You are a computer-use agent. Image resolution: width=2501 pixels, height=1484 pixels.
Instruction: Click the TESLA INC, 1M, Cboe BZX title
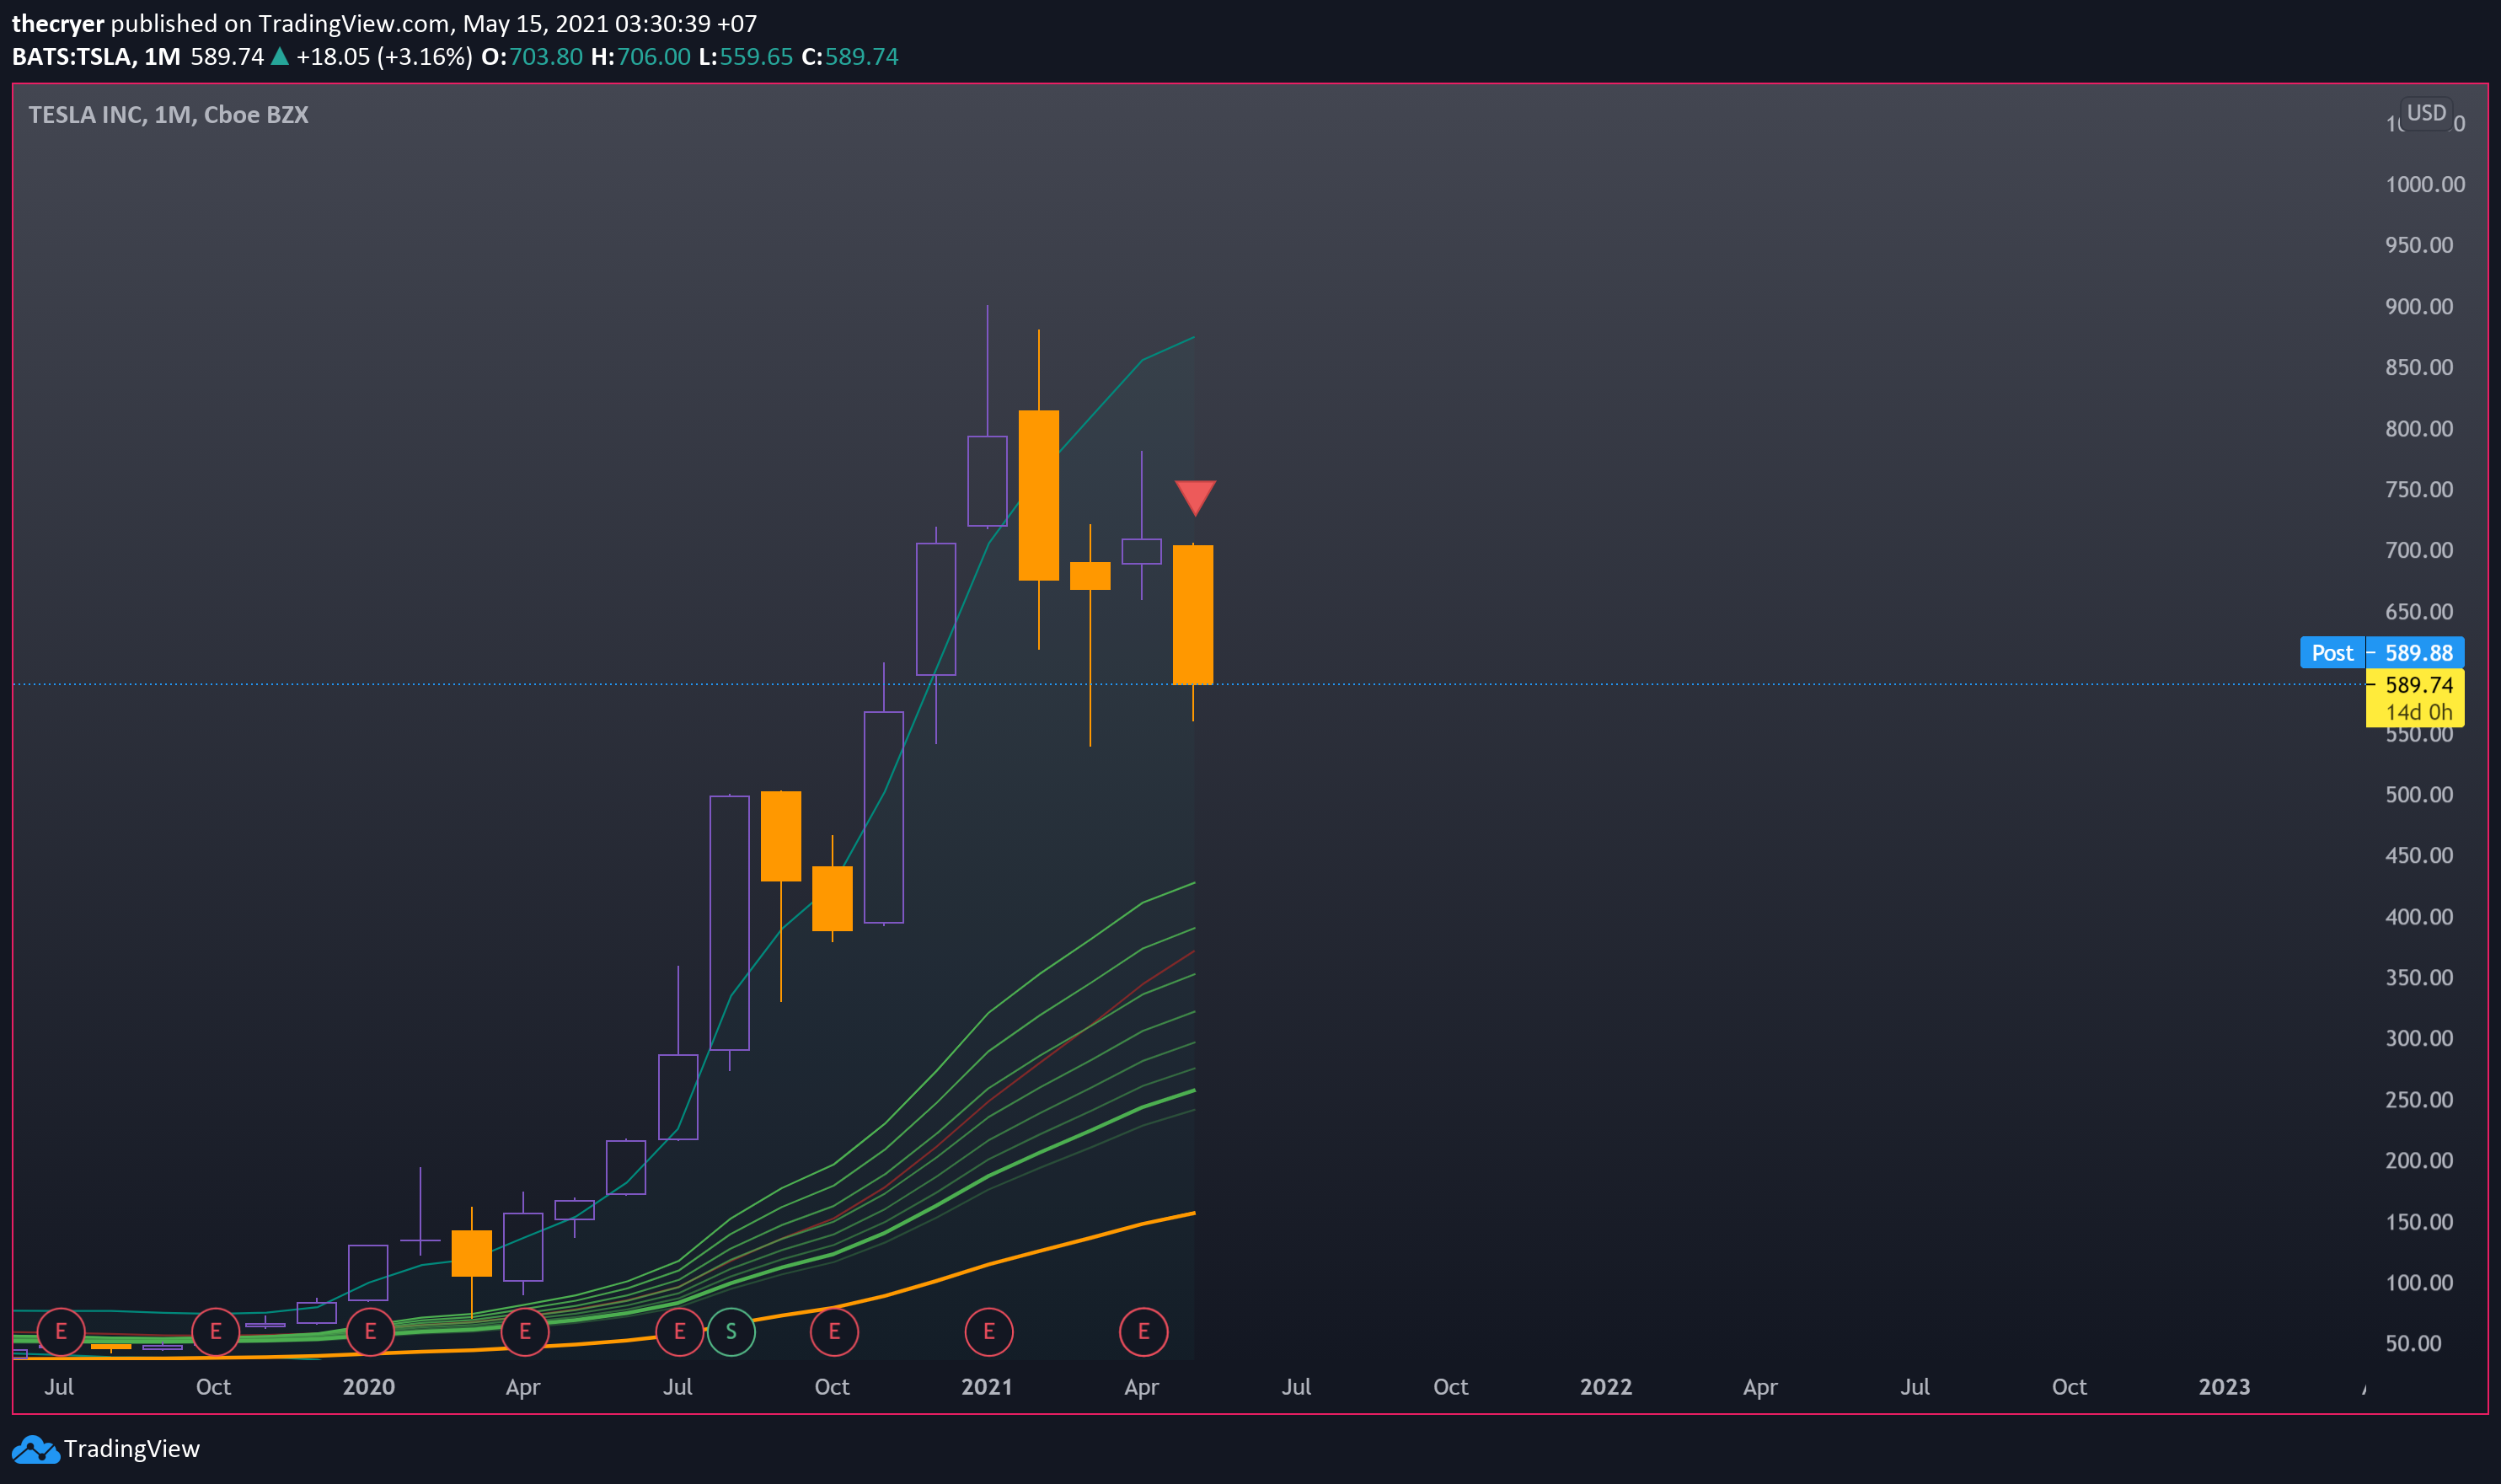coord(168,115)
